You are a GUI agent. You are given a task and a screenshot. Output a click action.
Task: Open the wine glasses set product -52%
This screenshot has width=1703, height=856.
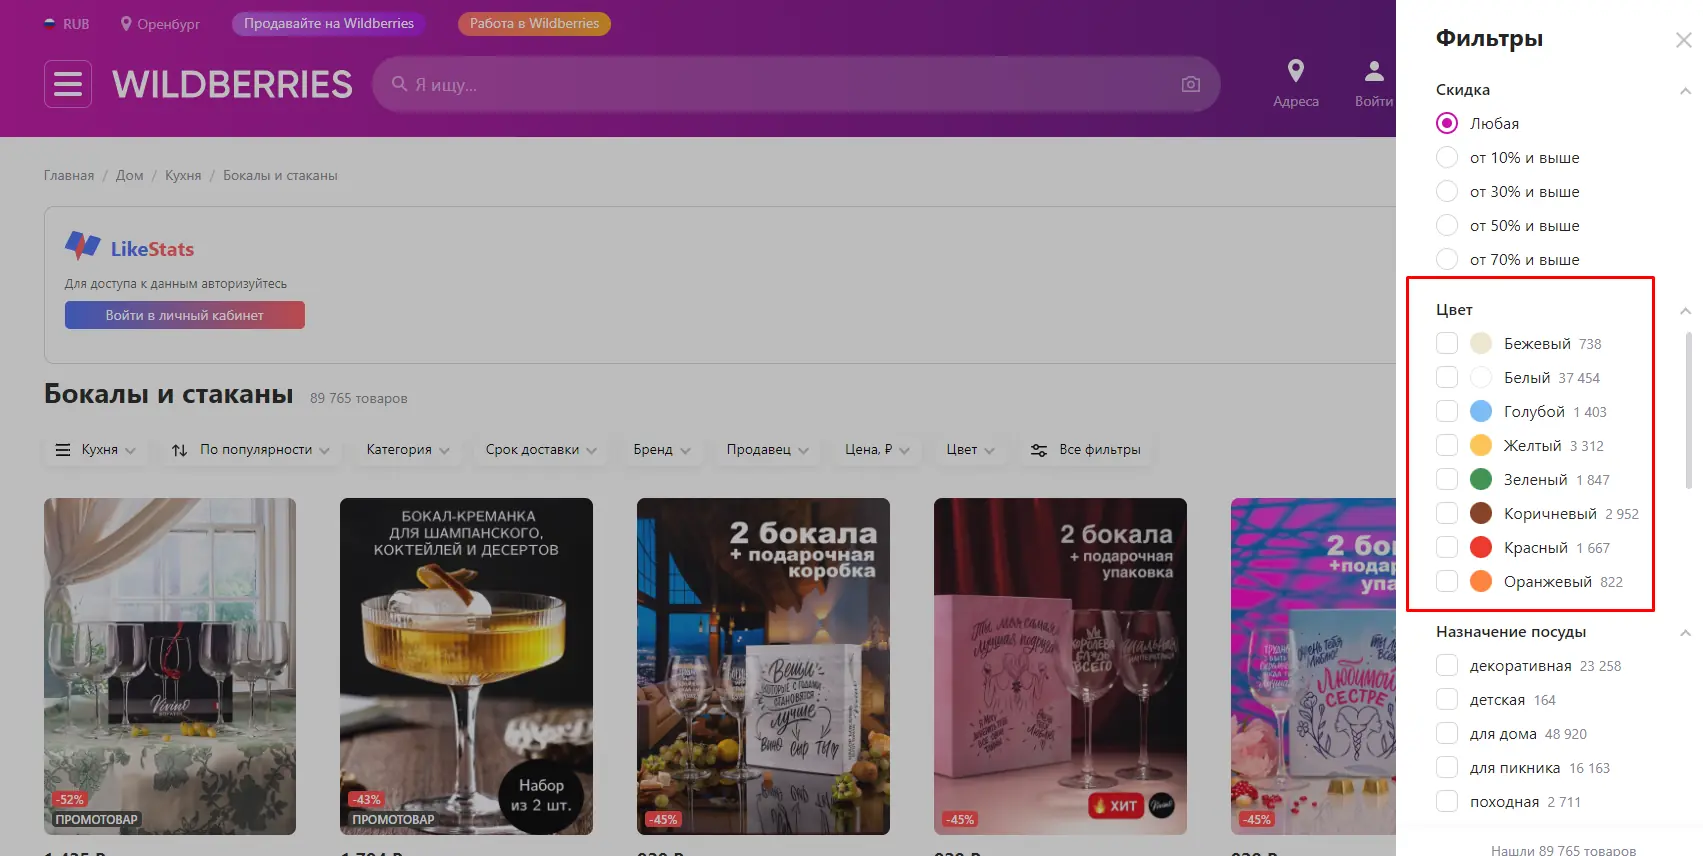click(x=170, y=666)
